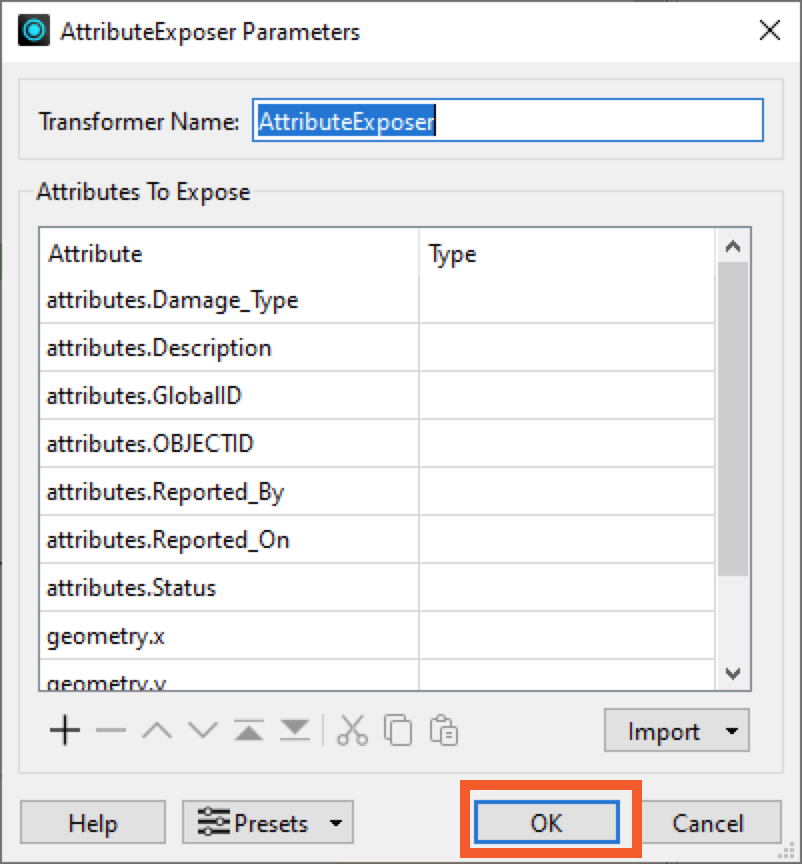Move selected attribute to the bottom
The height and width of the screenshot is (864, 802).
point(293,730)
